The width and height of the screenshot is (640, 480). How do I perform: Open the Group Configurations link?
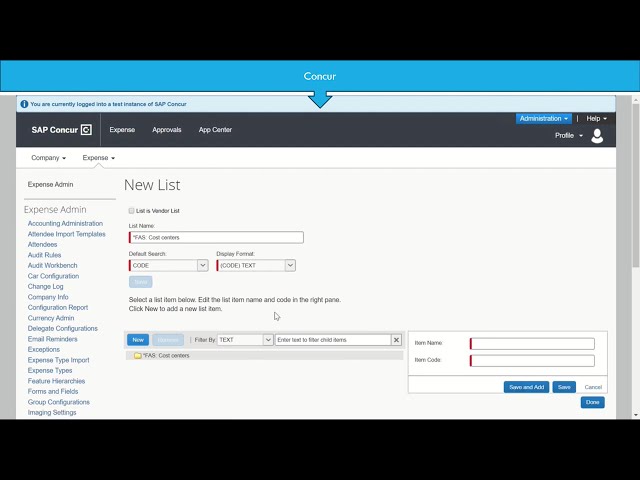pos(59,402)
